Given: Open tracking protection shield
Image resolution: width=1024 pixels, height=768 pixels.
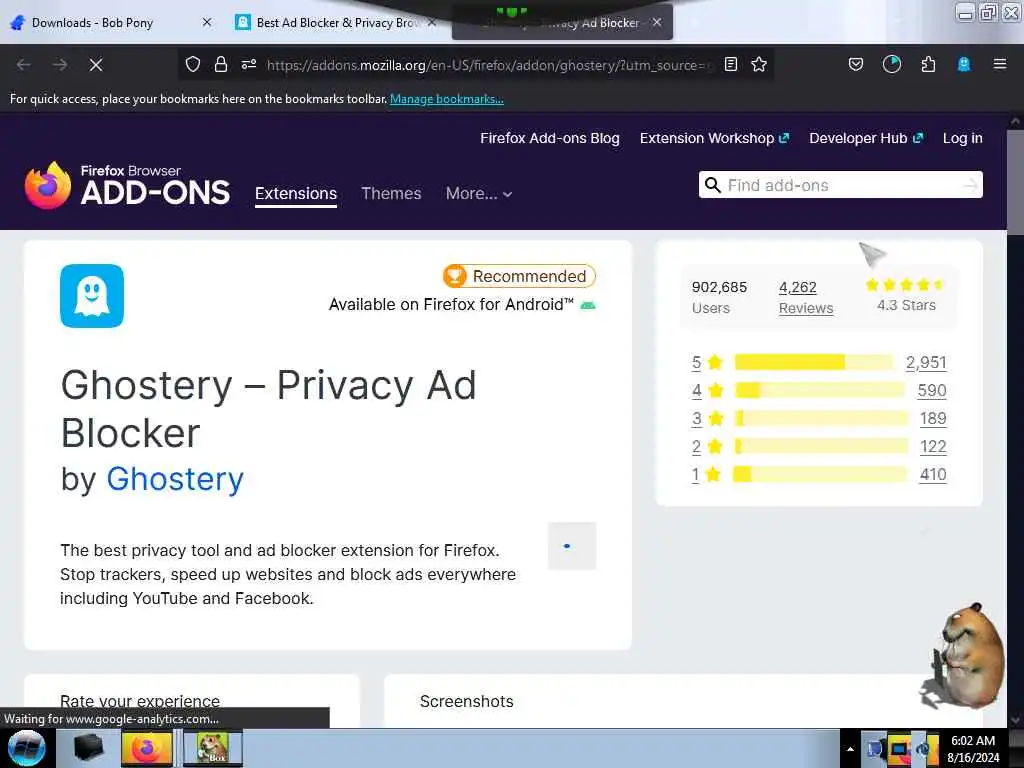Looking at the screenshot, I should pos(193,64).
